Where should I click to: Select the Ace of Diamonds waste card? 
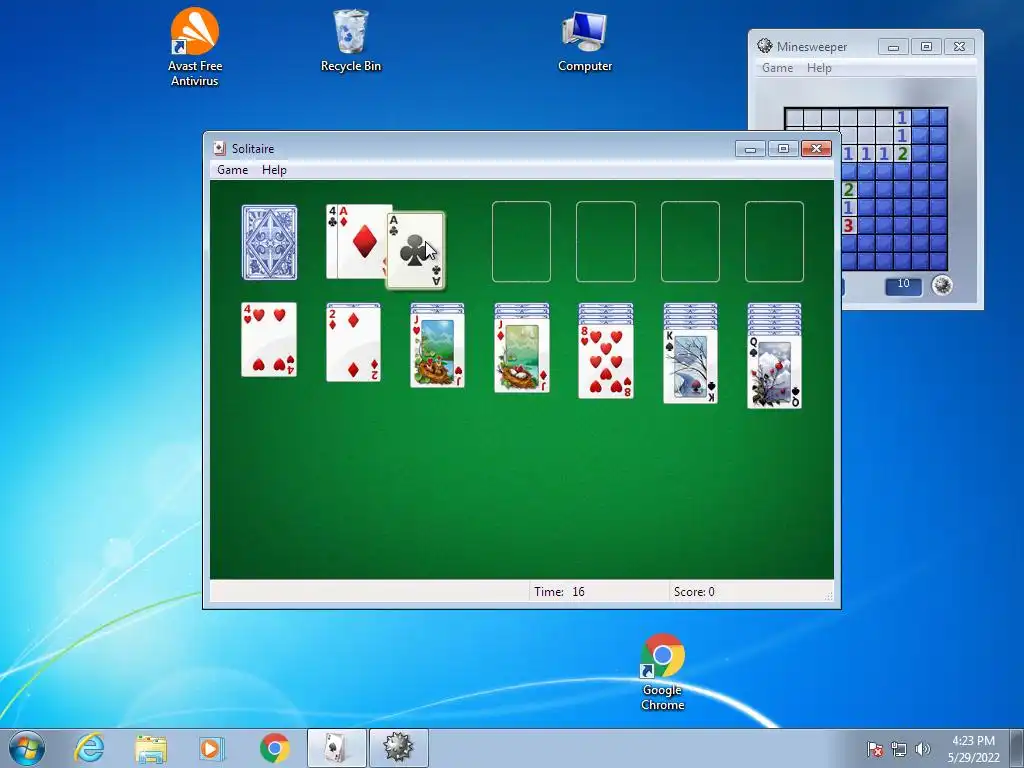pos(362,241)
